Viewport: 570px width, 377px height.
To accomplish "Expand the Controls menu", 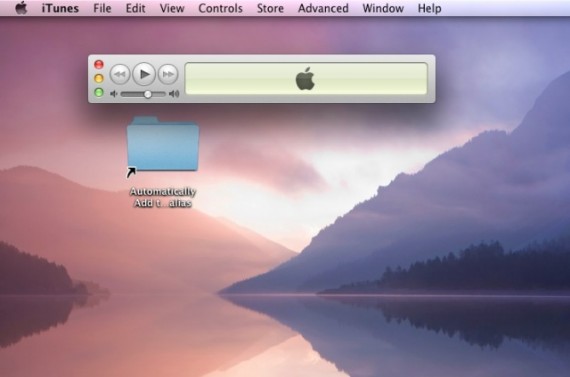I will pyautogui.click(x=220, y=8).
